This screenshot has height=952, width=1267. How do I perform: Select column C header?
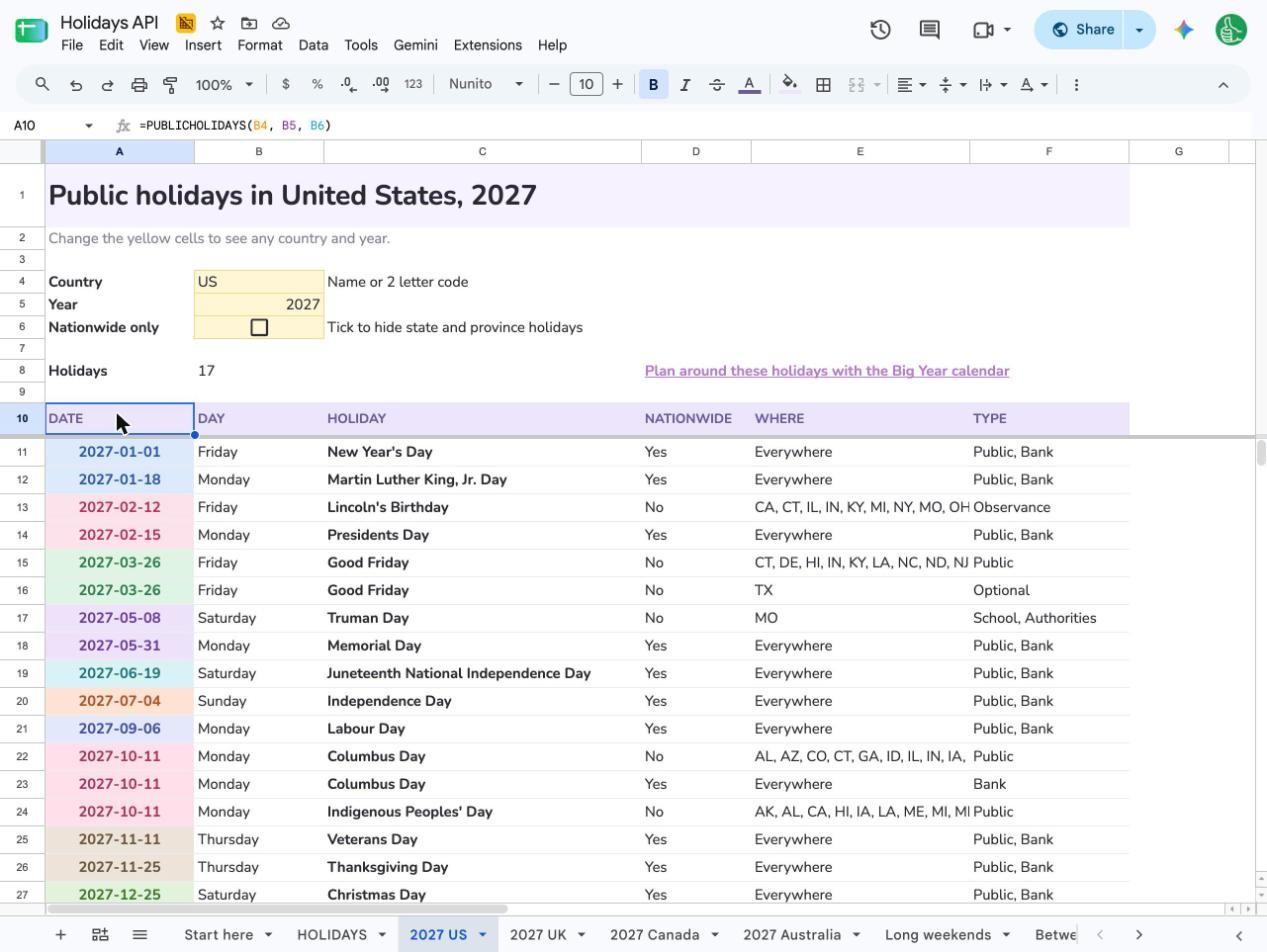(482, 152)
